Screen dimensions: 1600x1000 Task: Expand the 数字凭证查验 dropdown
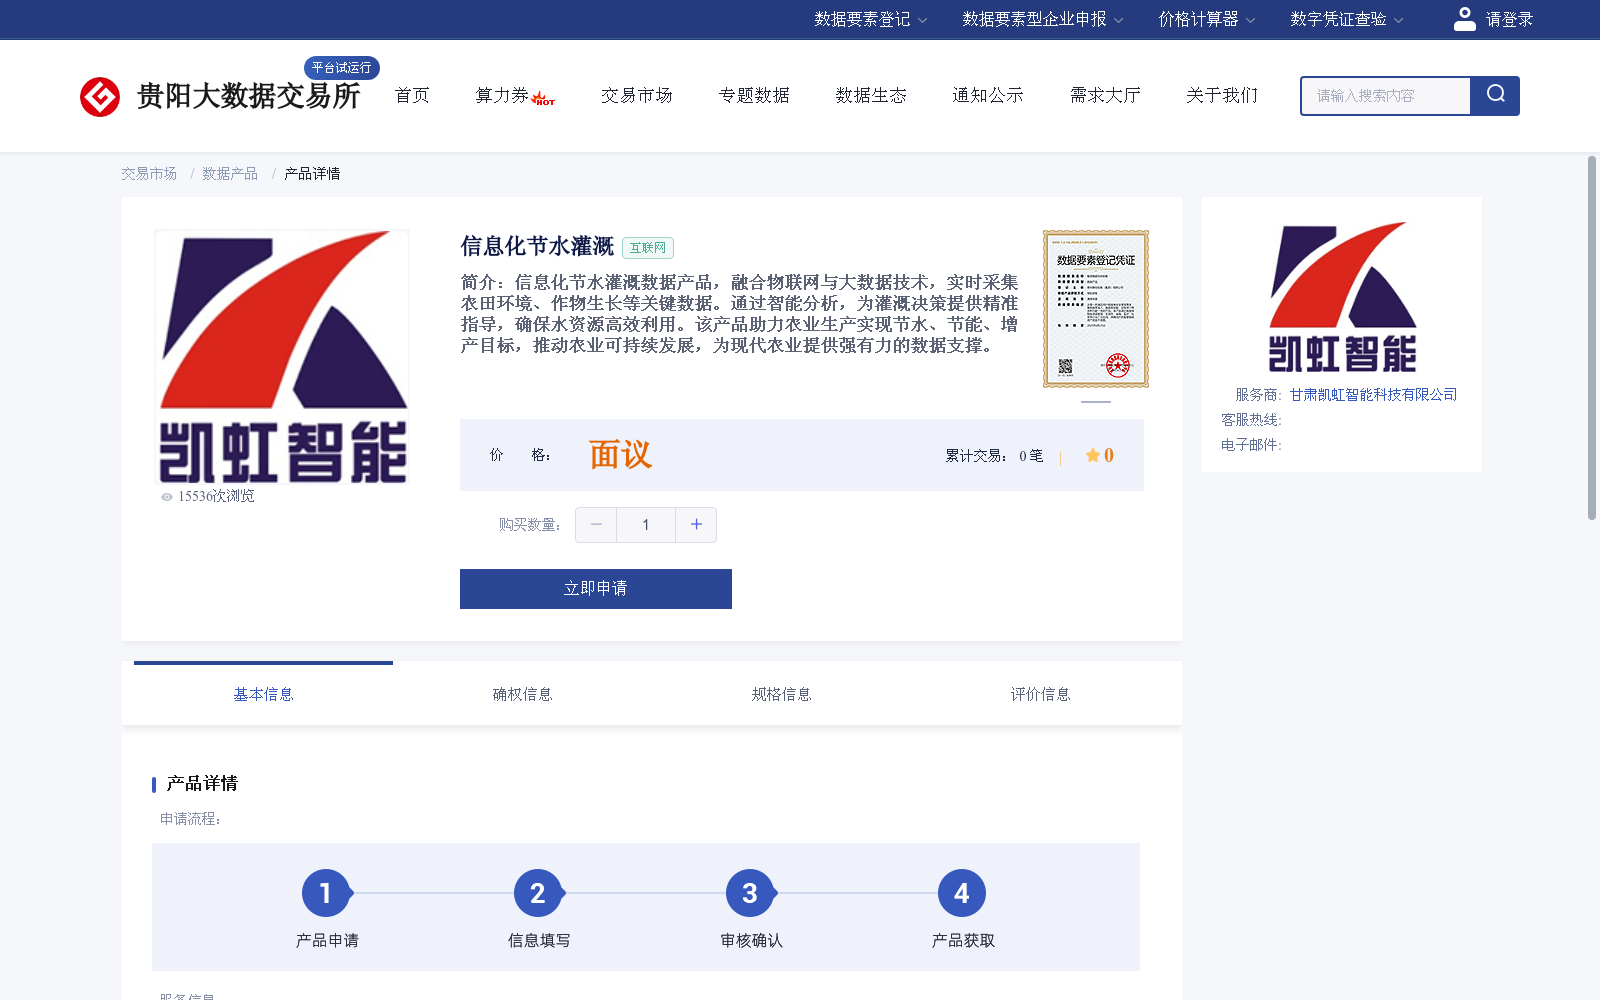(1346, 19)
